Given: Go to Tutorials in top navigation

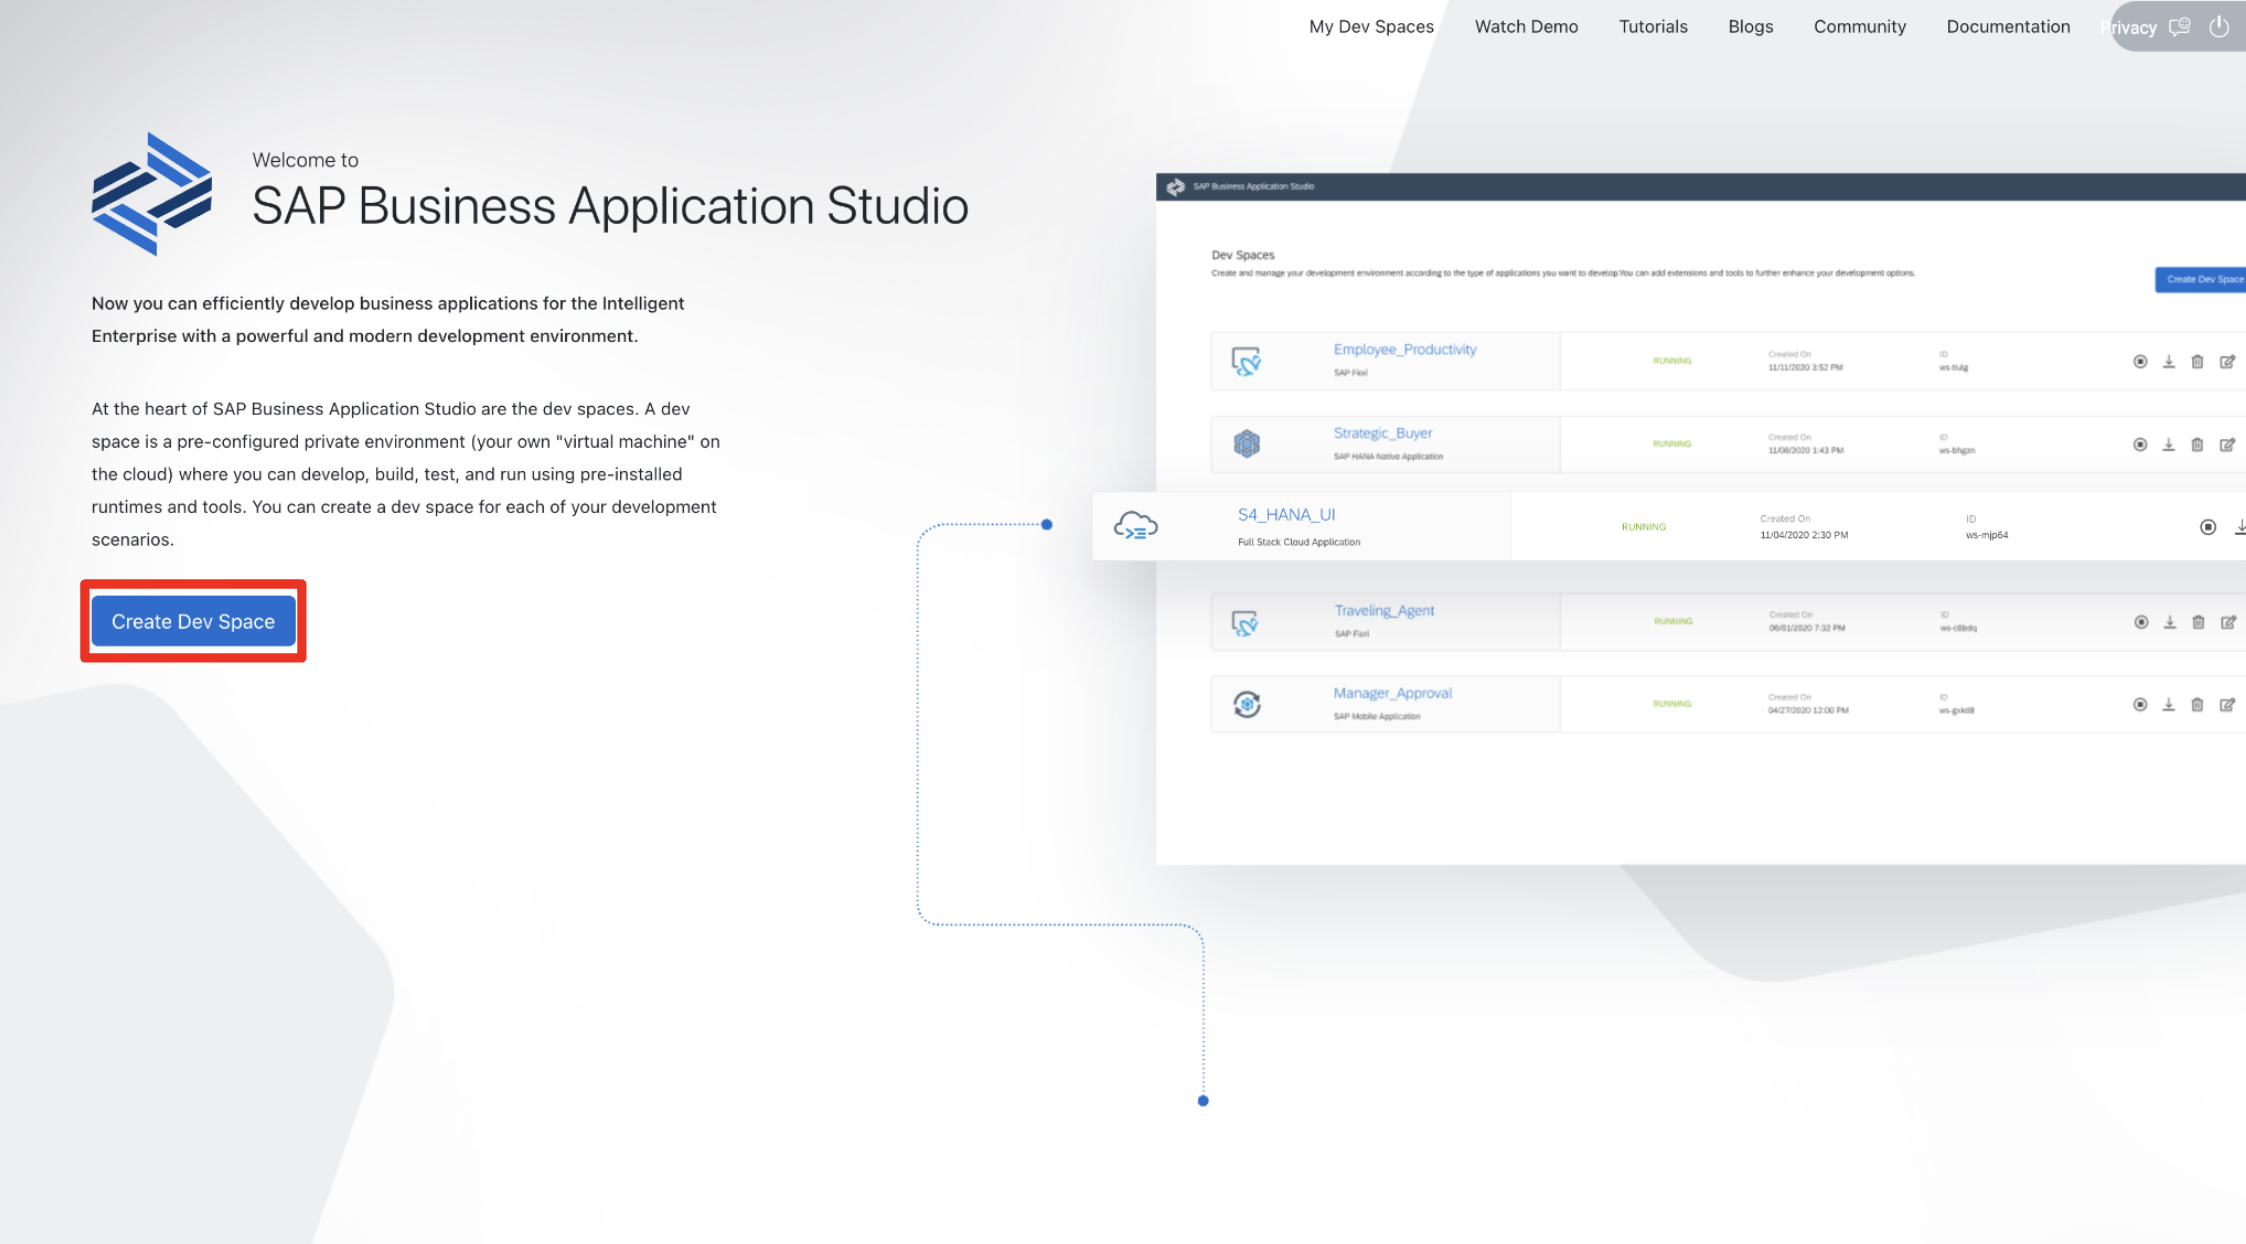Looking at the screenshot, I should pyautogui.click(x=1653, y=27).
